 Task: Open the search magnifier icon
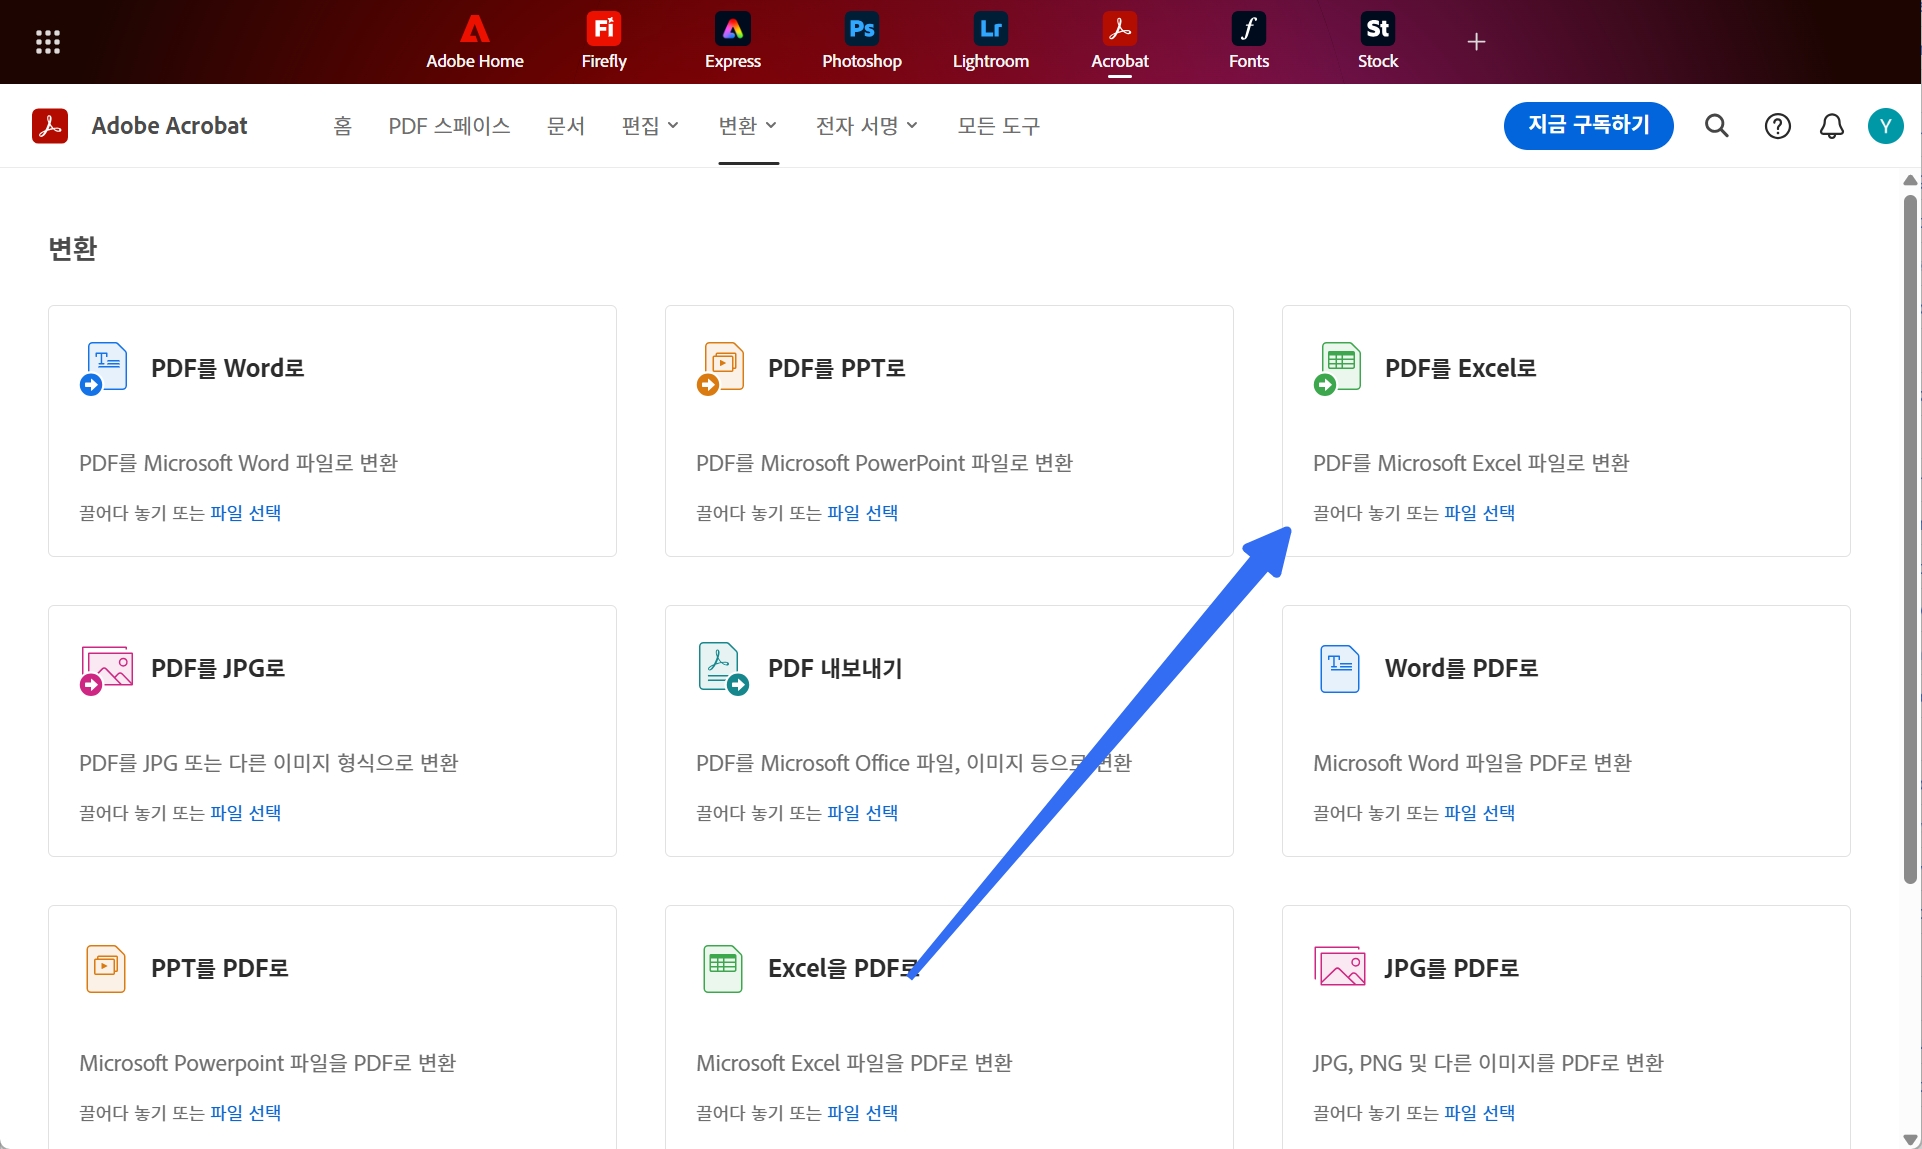[1717, 126]
